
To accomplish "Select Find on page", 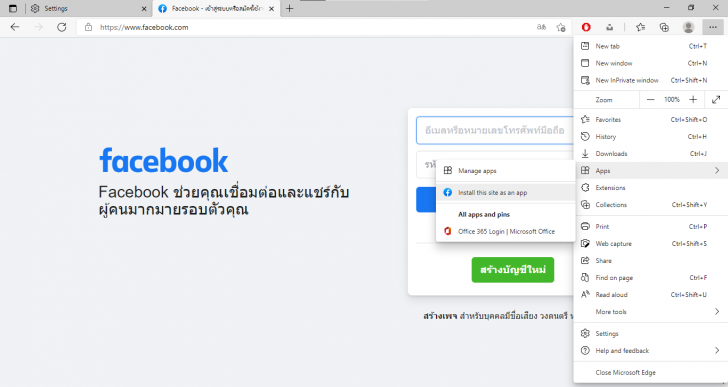I will point(650,277).
